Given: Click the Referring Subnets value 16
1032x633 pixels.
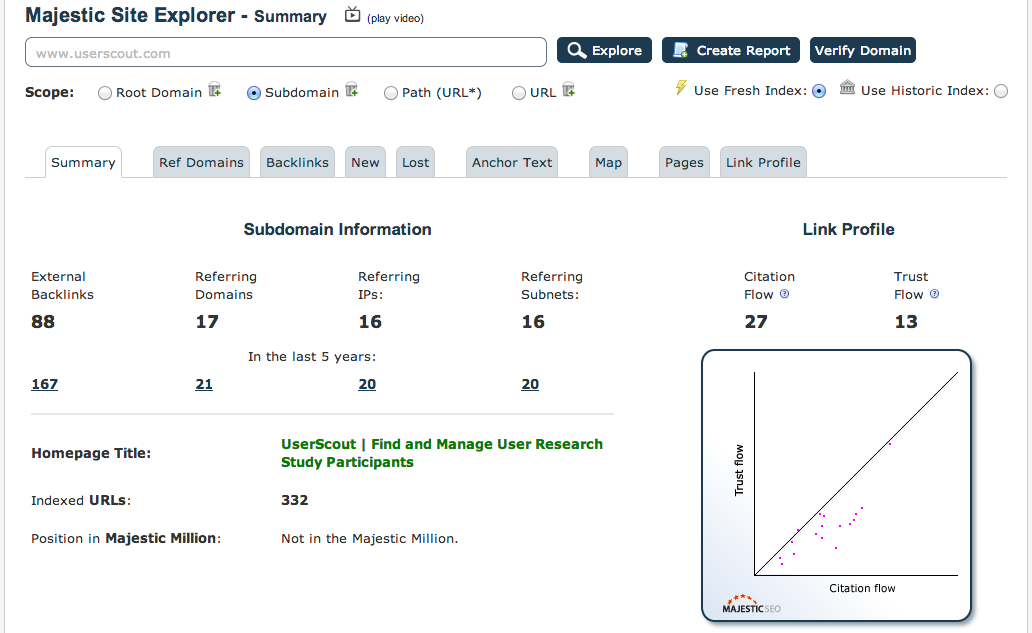Looking at the screenshot, I should tap(533, 322).
